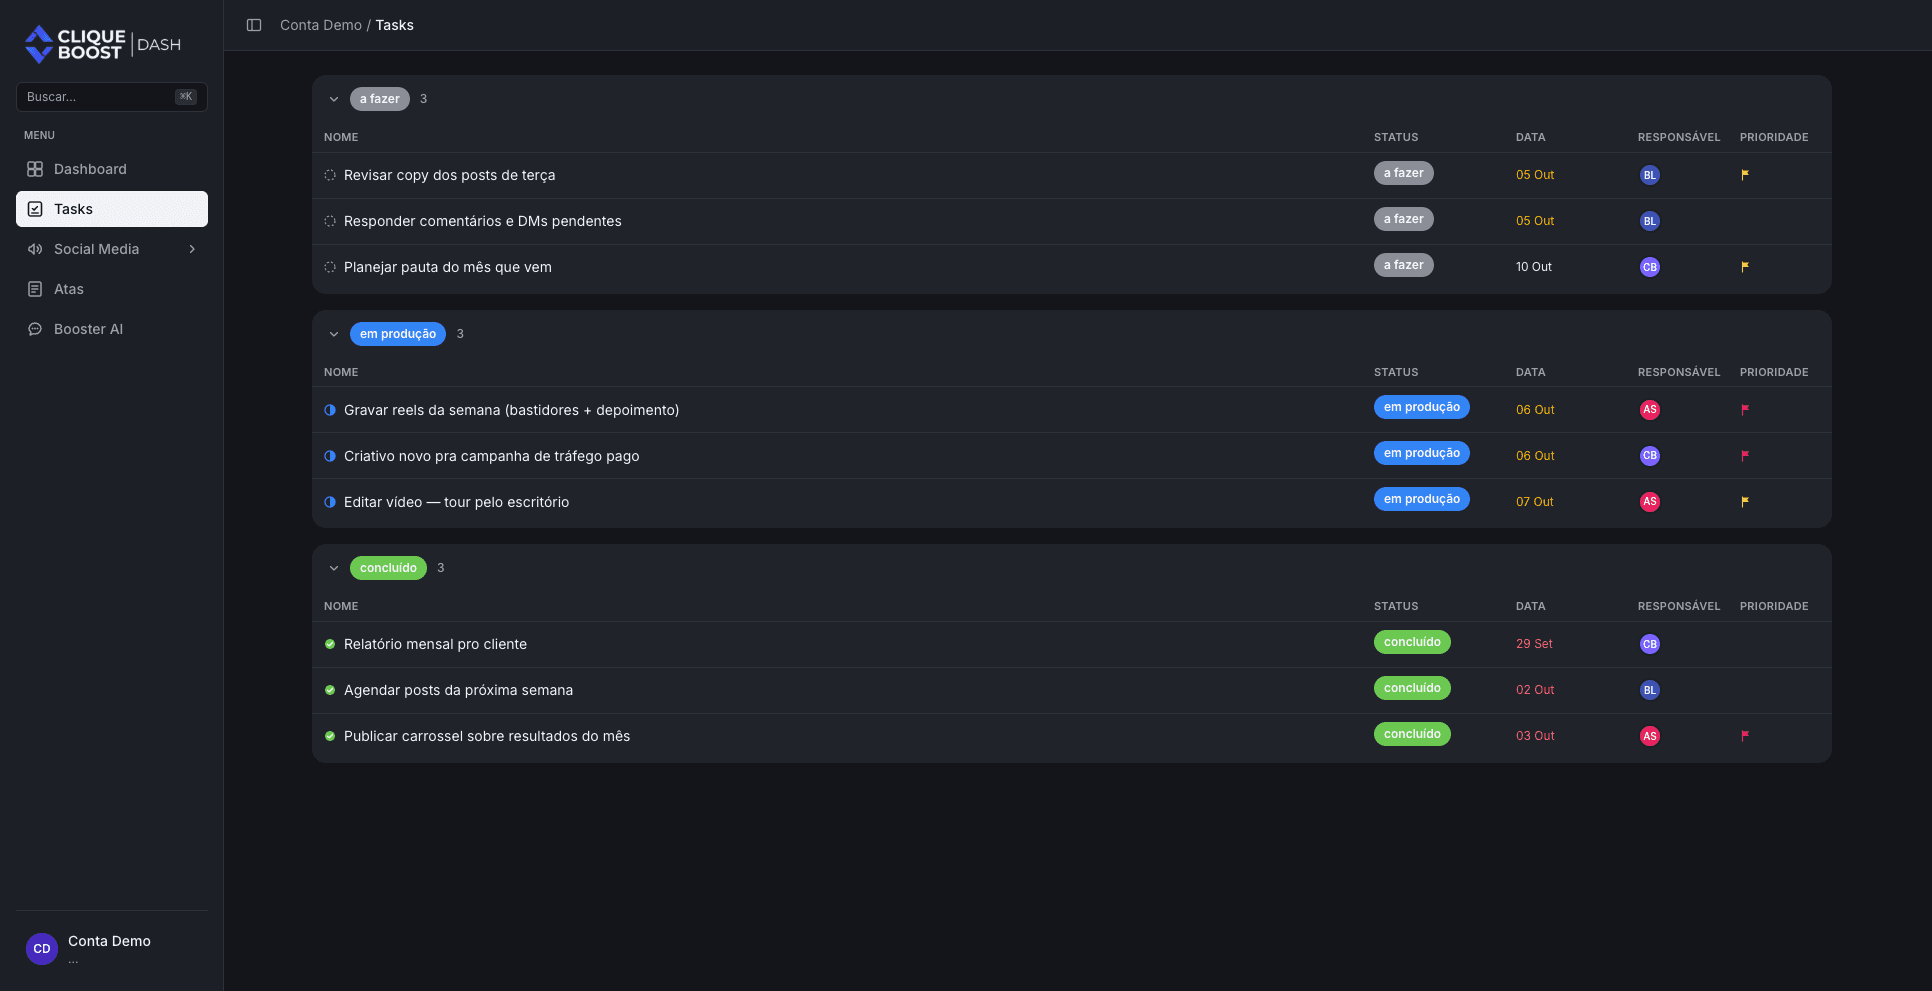Click AS avatar on 'Editar vídeo' row
Viewport: 1932px width, 991px height.
[x=1650, y=502]
